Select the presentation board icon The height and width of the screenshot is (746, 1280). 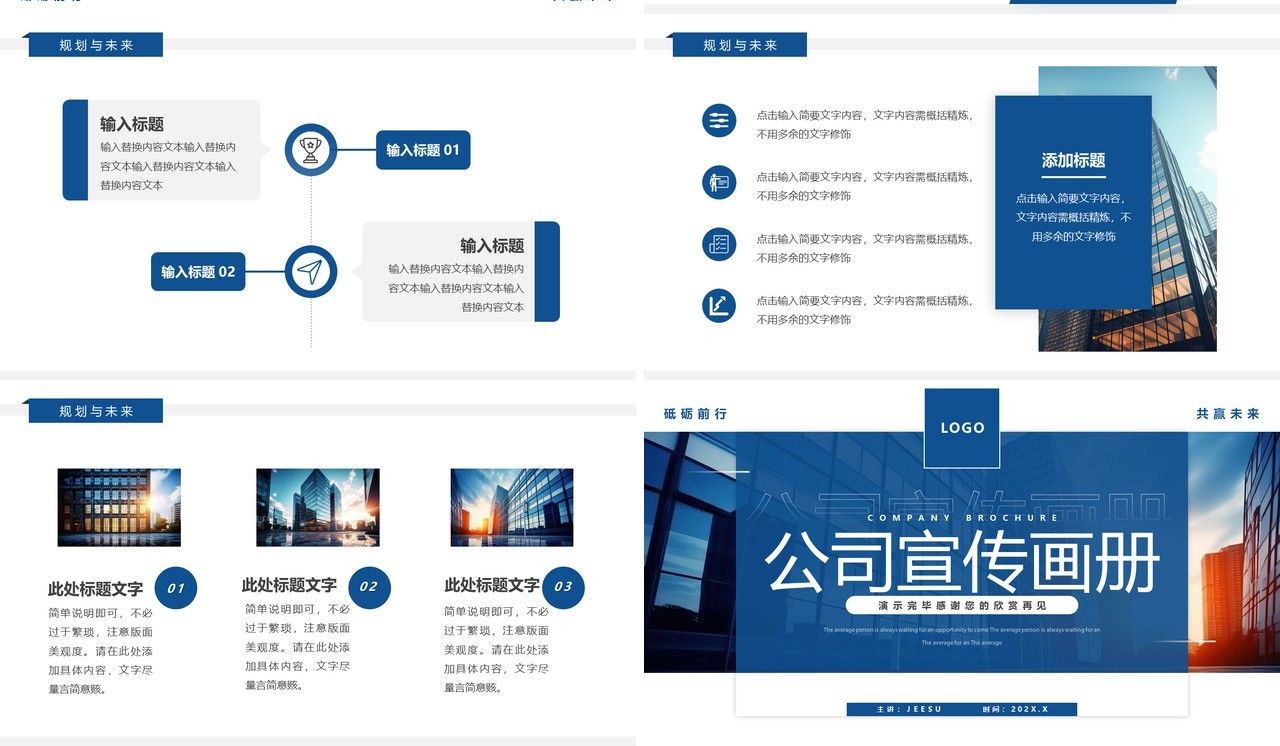coord(718,182)
